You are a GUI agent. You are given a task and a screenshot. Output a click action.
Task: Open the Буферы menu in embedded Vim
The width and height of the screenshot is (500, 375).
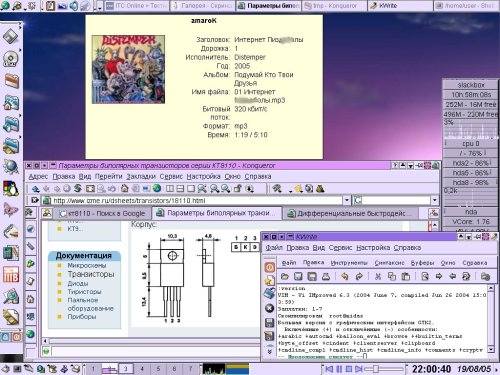pyautogui.click(x=422, y=263)
